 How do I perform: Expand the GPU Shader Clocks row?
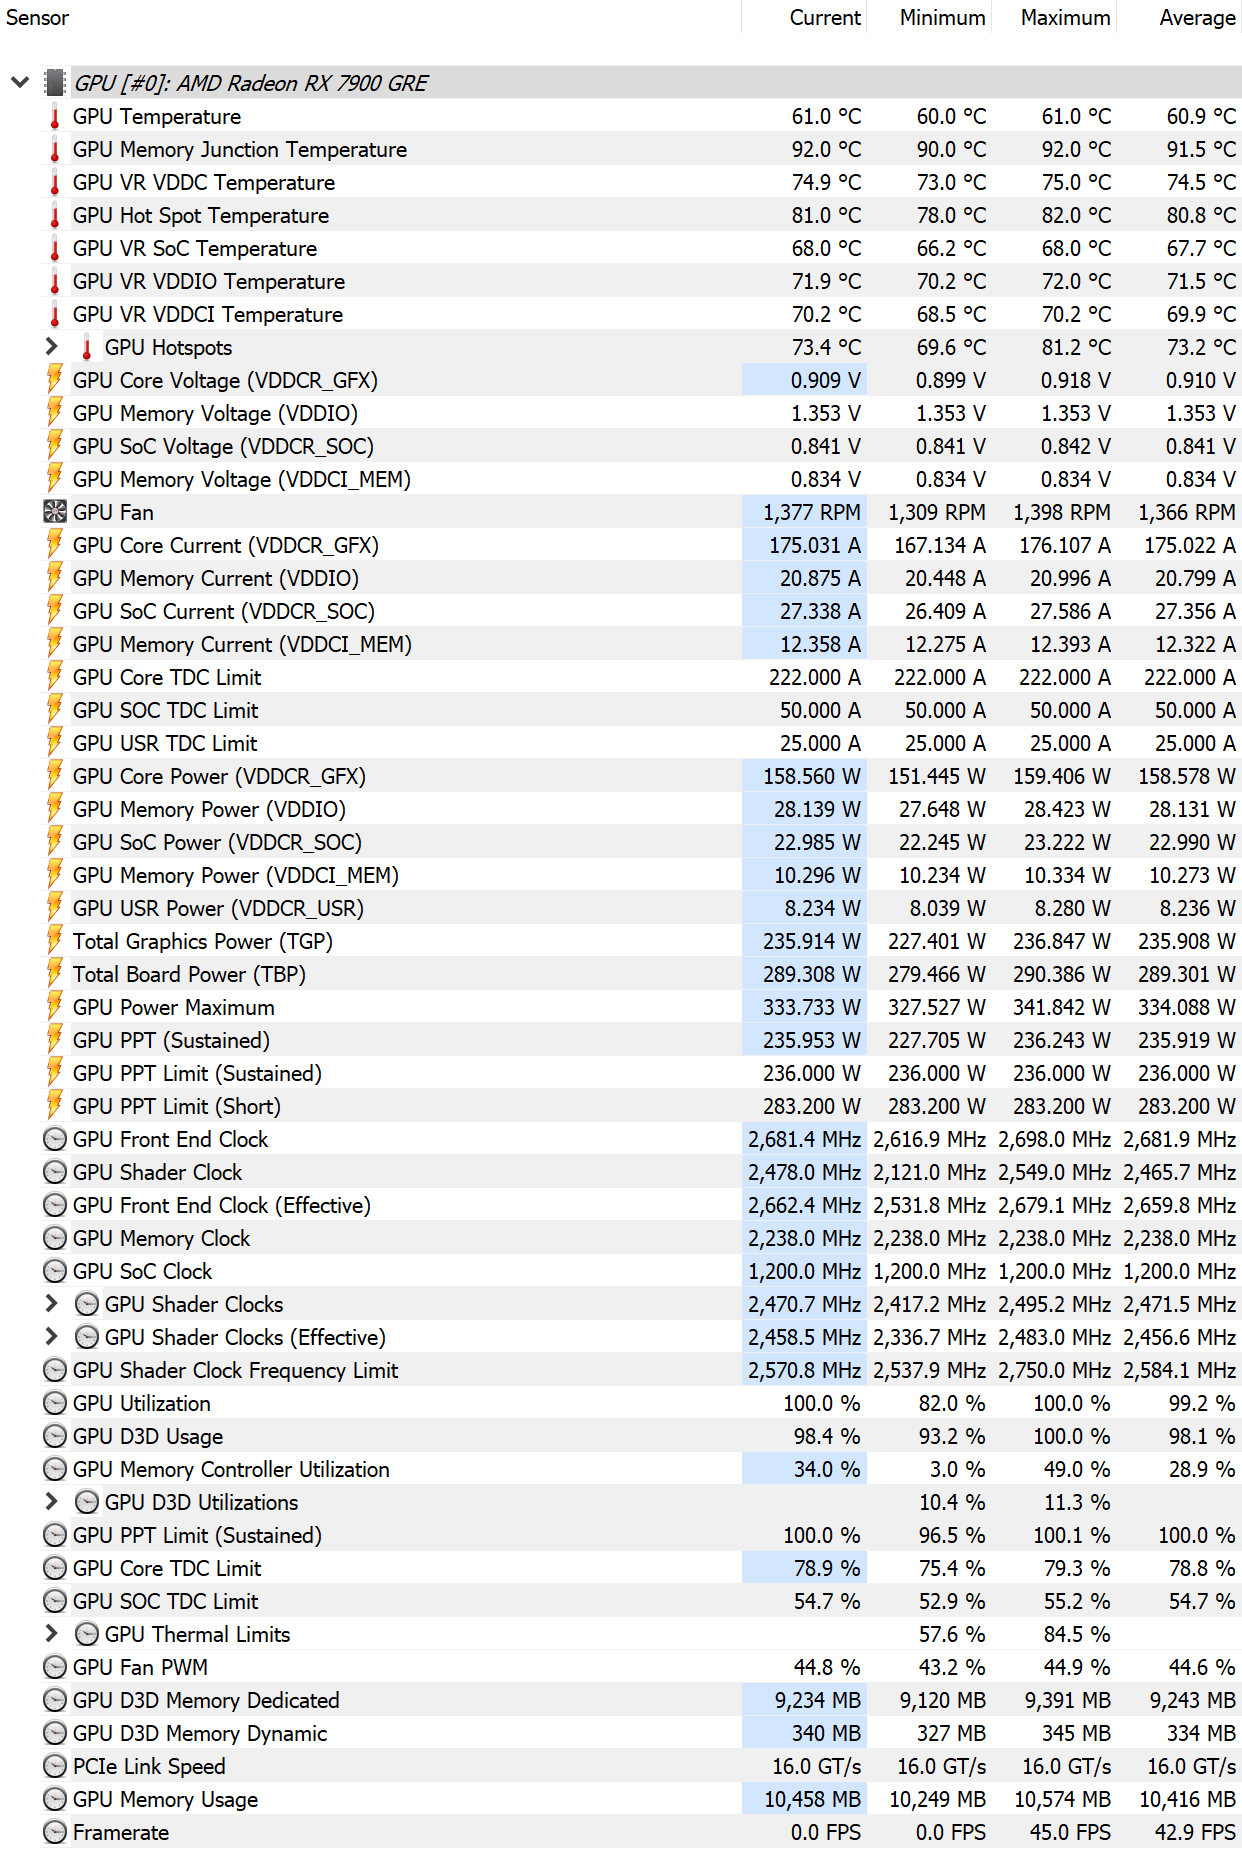click(x=52, y=1304)
